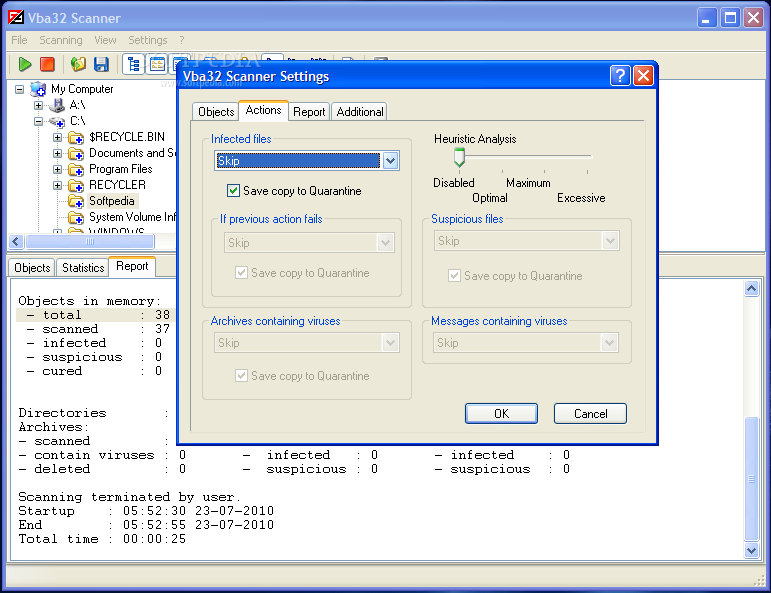This screenshot has width=771, height=593.
Task: Select the Program Files folder
Action: (x=120, y=169)
